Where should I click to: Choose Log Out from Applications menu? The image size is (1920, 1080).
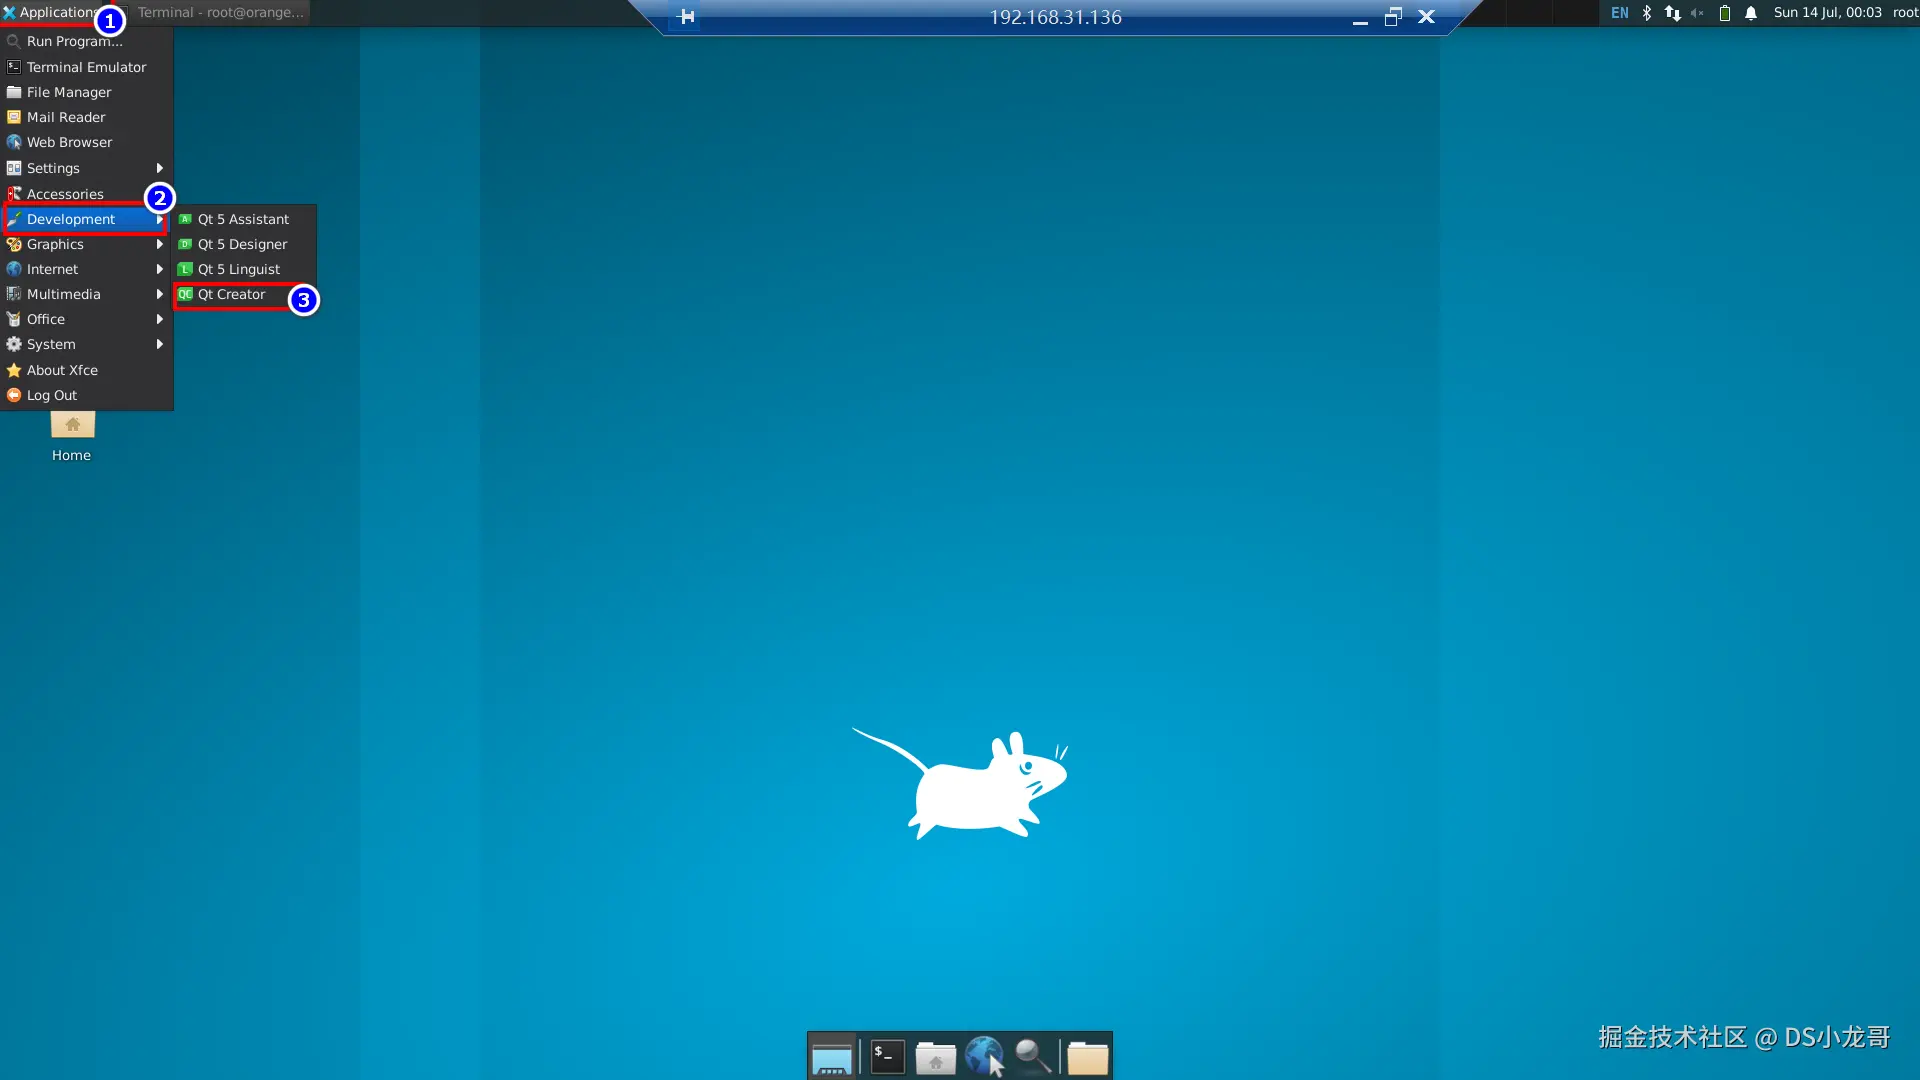click(x=52, y=395)
